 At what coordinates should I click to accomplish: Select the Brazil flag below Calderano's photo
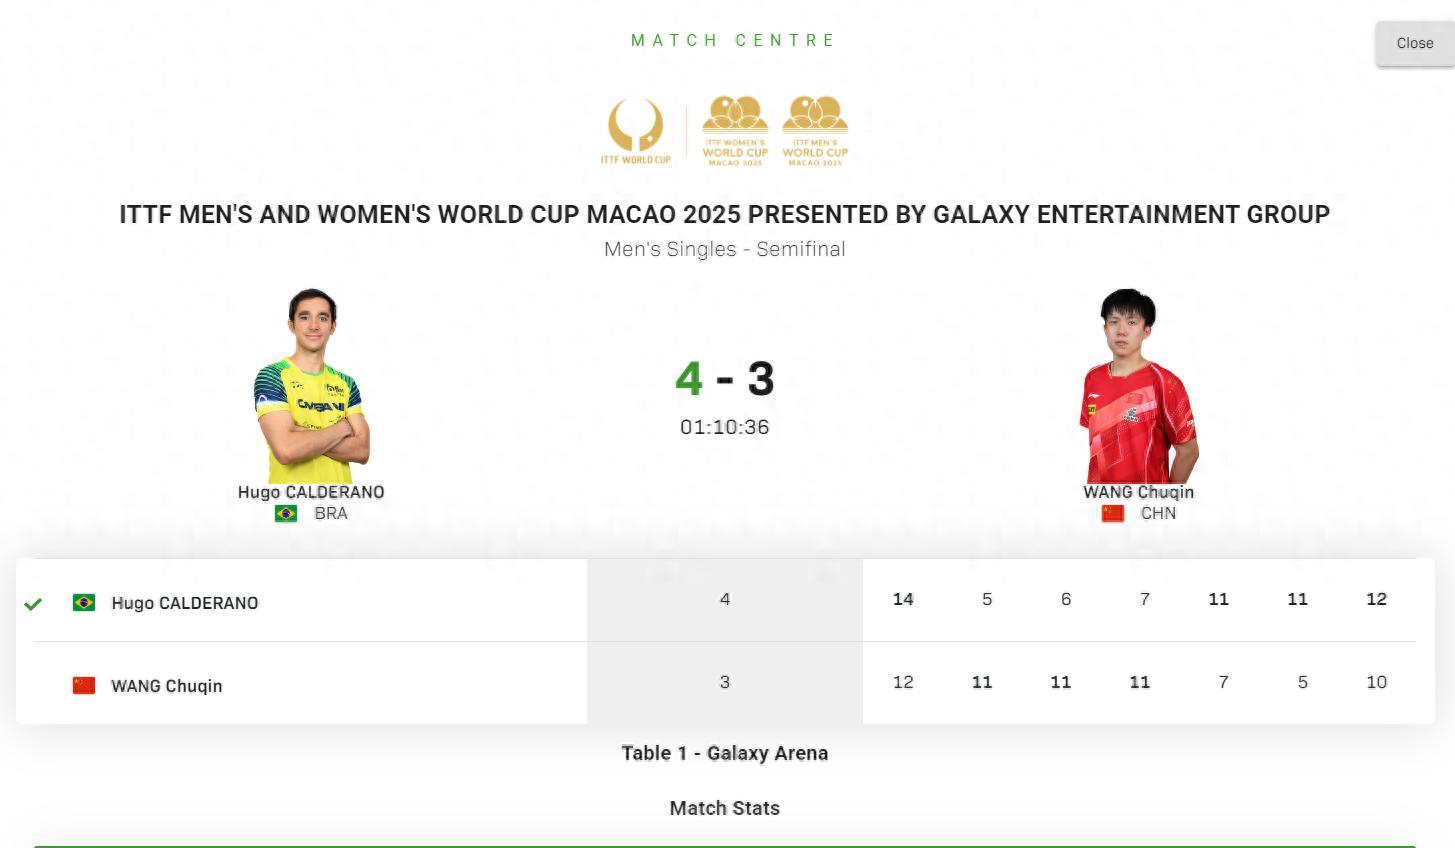click(x=286, y=514)
